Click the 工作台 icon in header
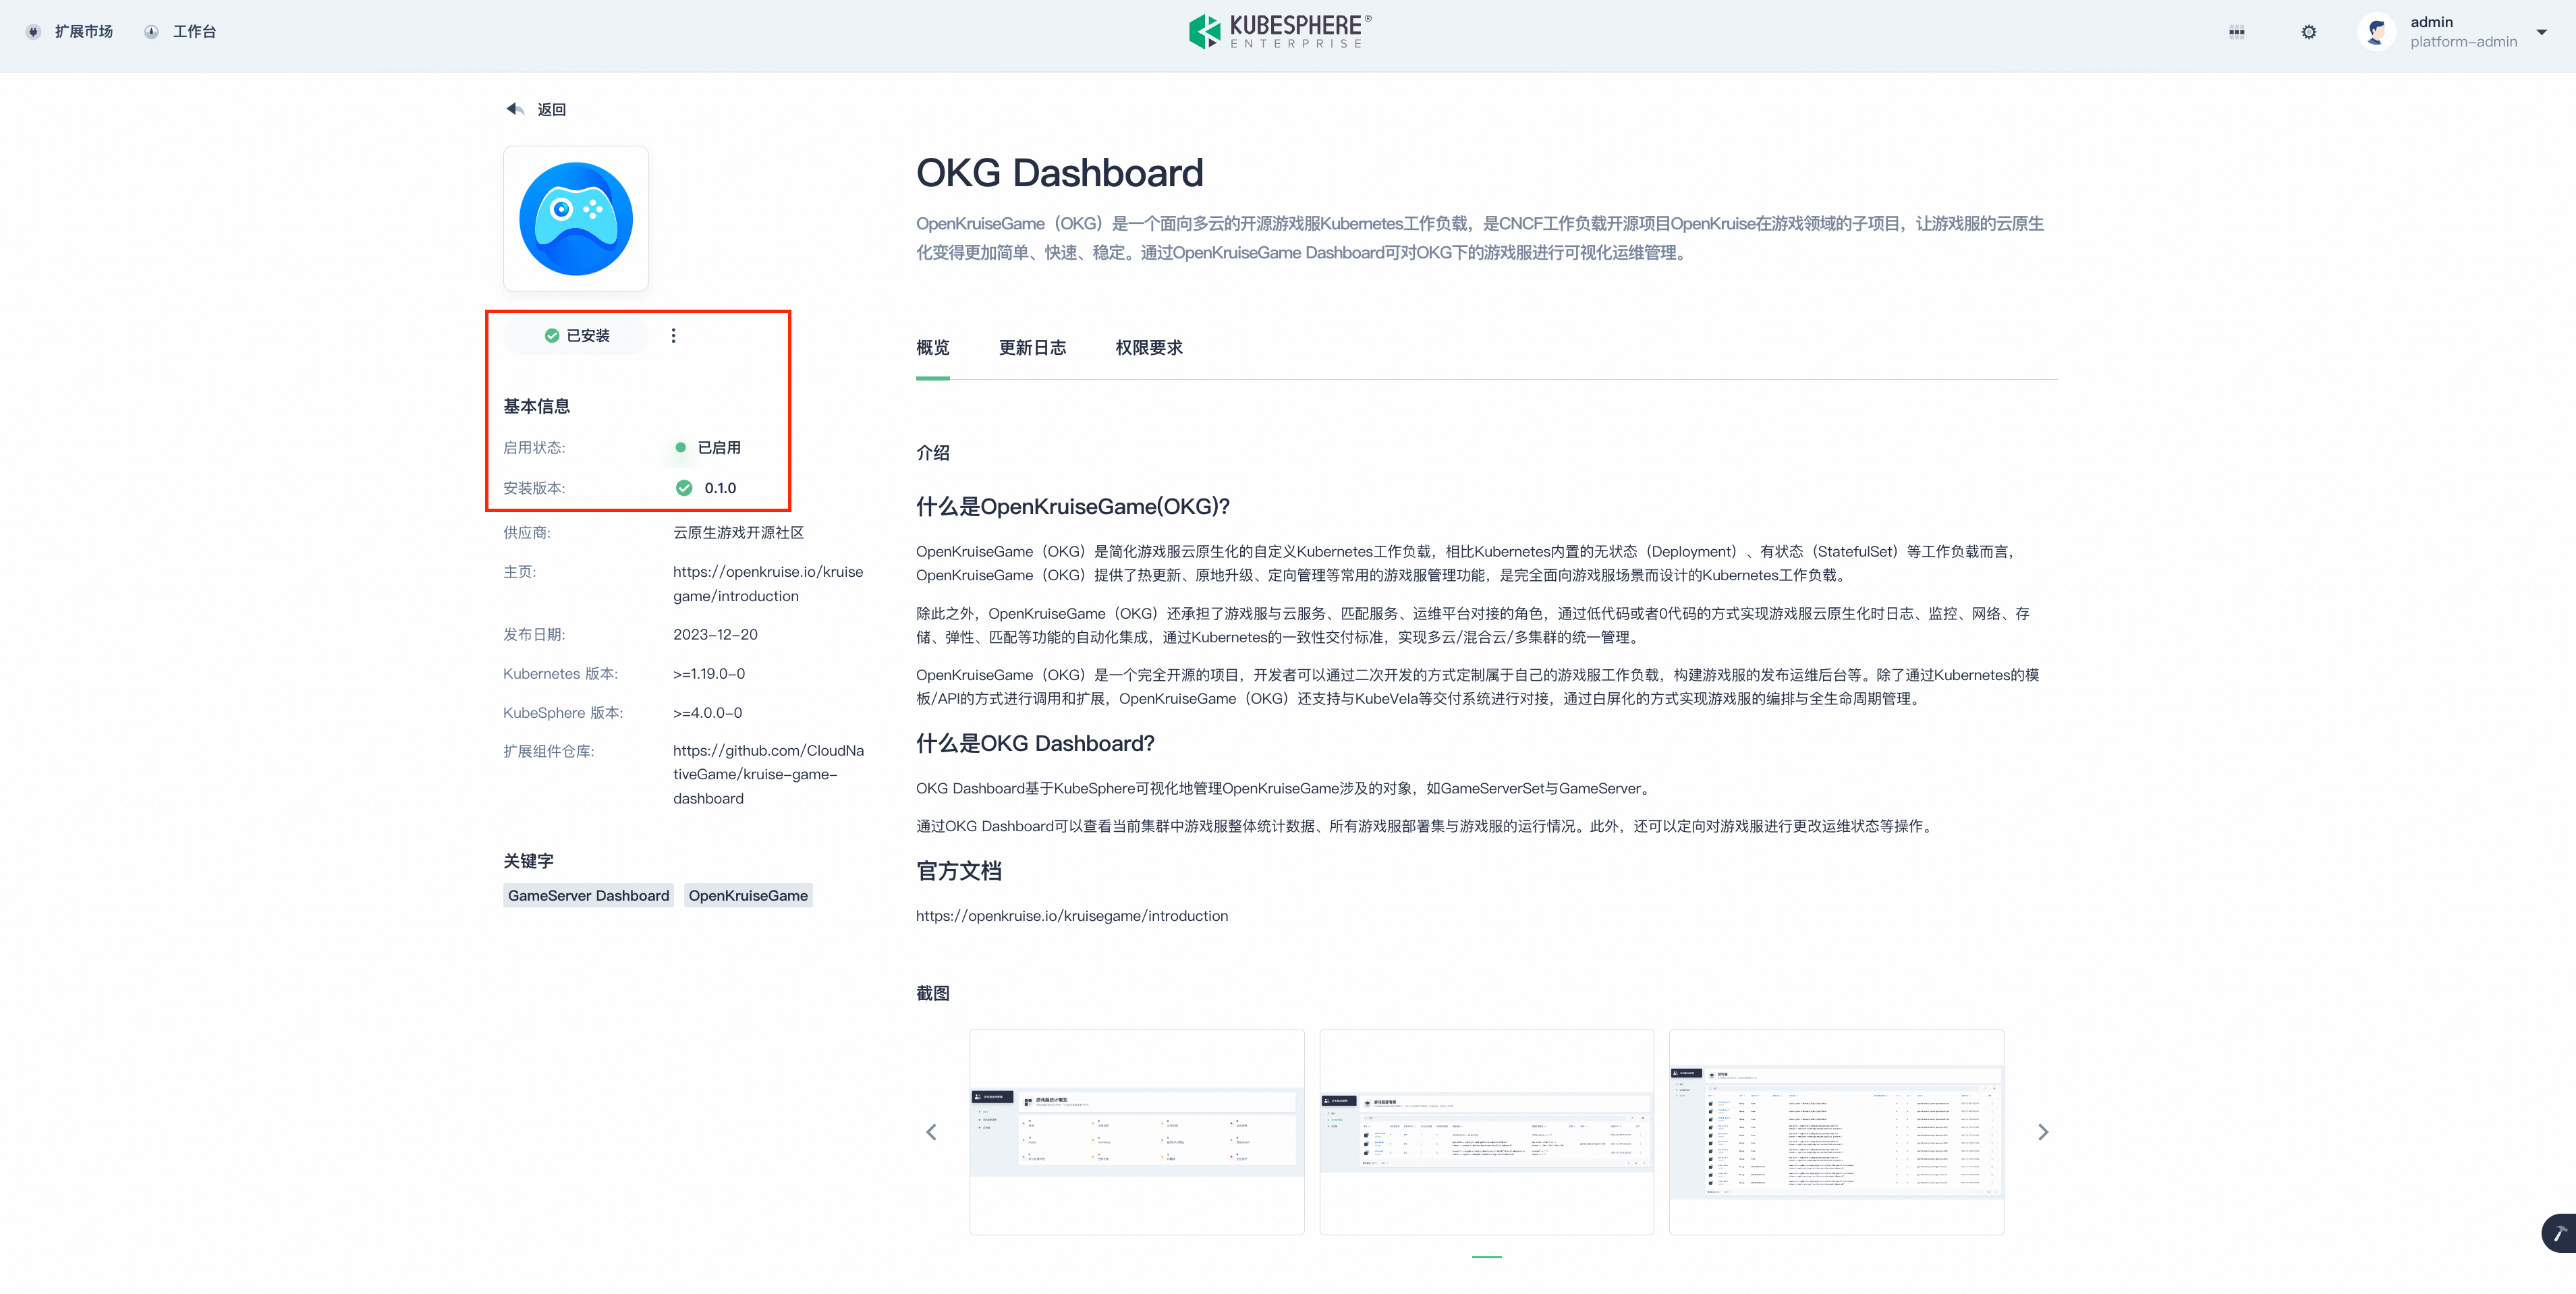Image resolution: width=2576 pixels, height=1294 pixels. 151,32
